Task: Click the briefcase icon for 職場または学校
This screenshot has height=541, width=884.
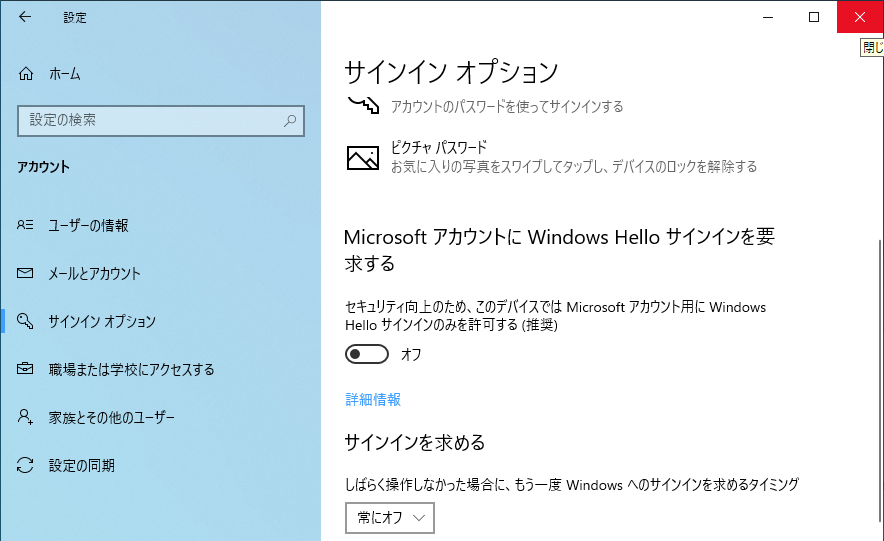Action: (x=25, y=369)
